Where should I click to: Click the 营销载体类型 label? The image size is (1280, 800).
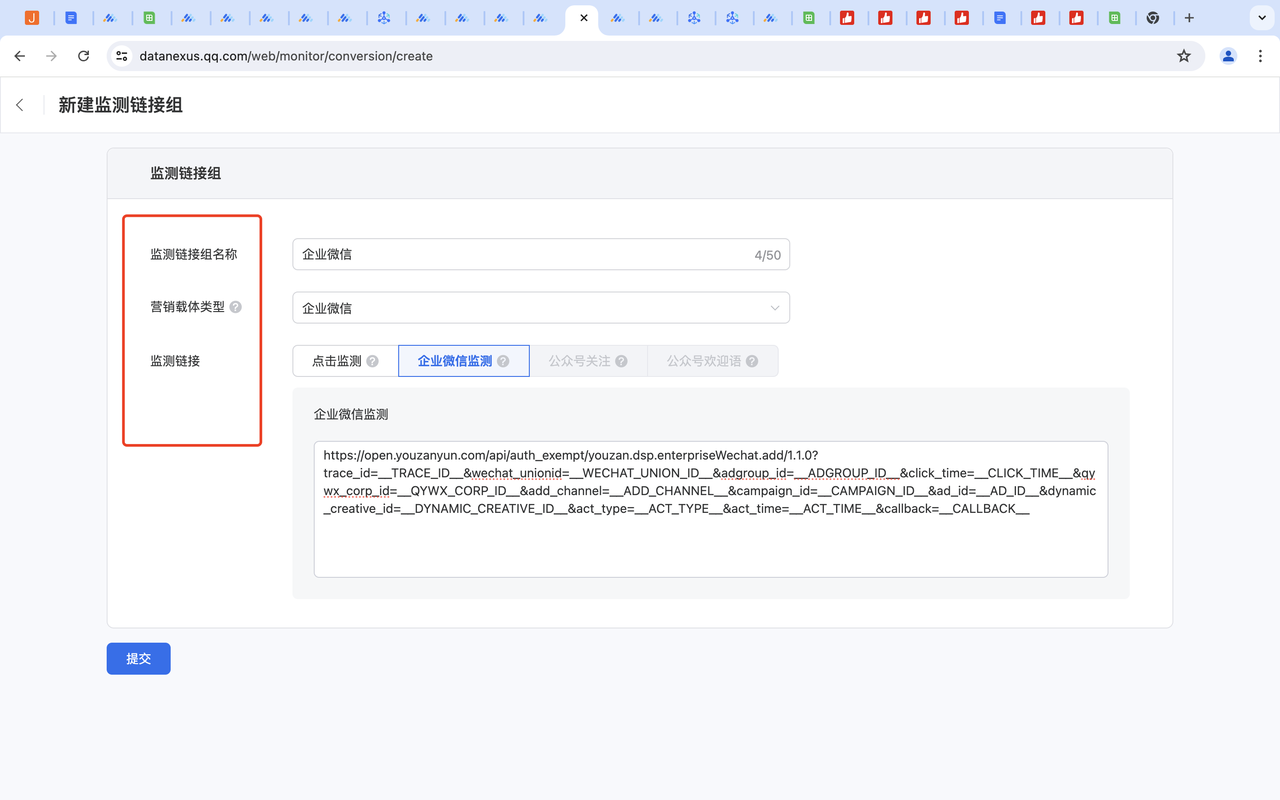point(187,307)
